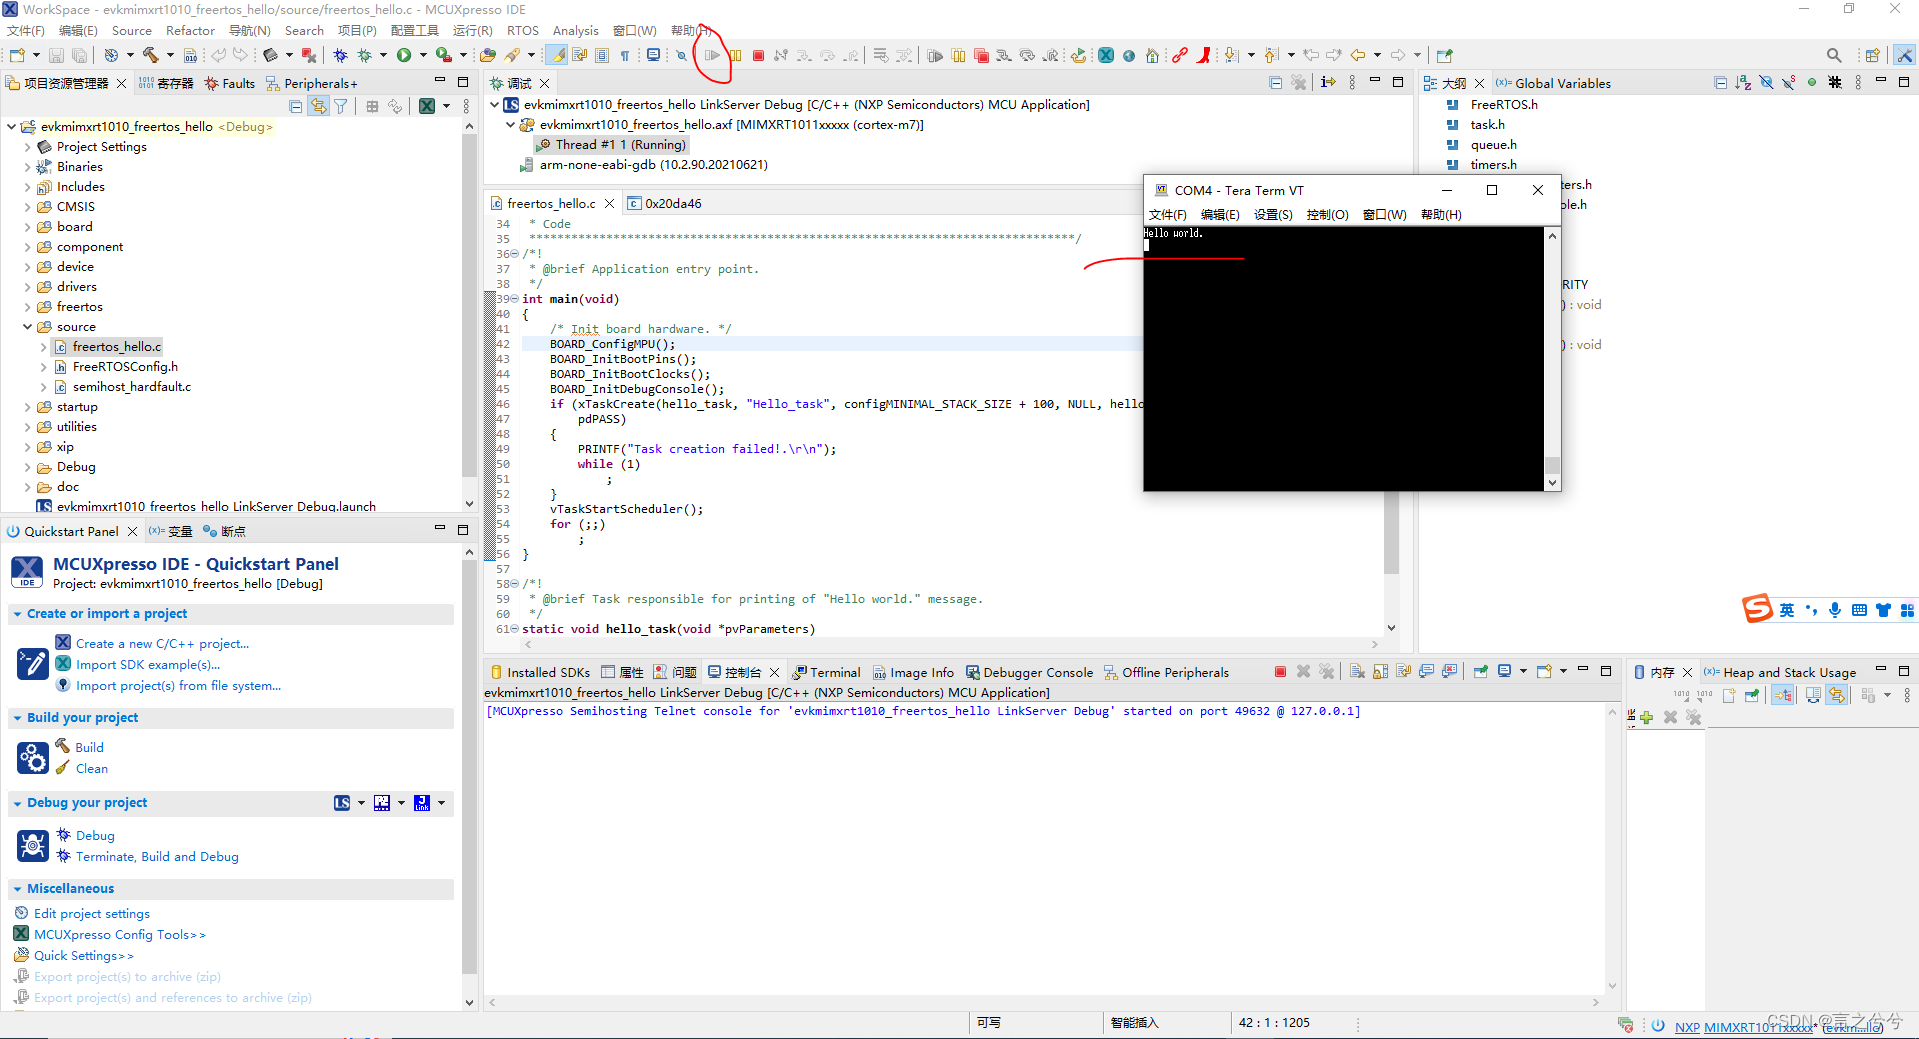Click the microphone icon in IME bar

pyautogui.click(x=1835, y=610)
